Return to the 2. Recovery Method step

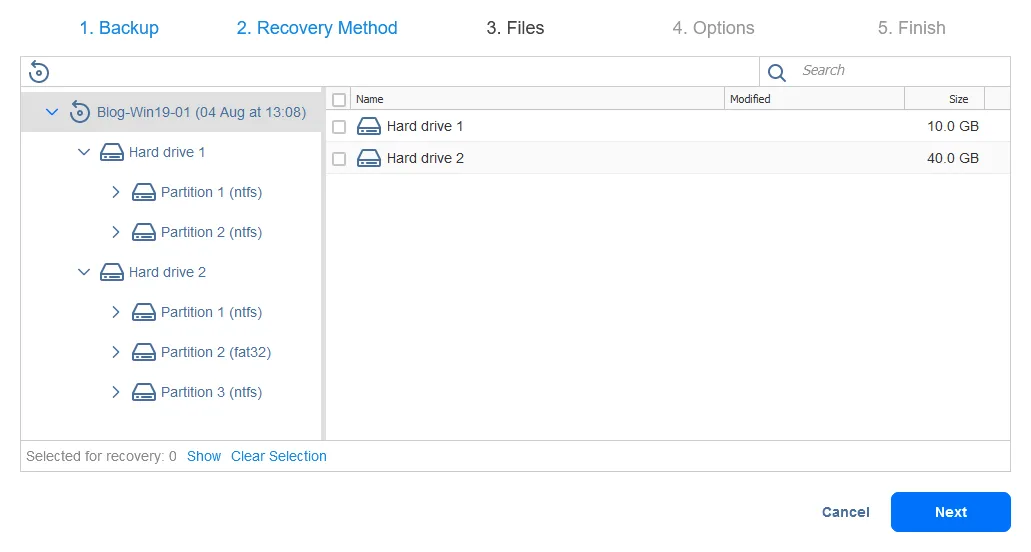[x=316, y=28]
